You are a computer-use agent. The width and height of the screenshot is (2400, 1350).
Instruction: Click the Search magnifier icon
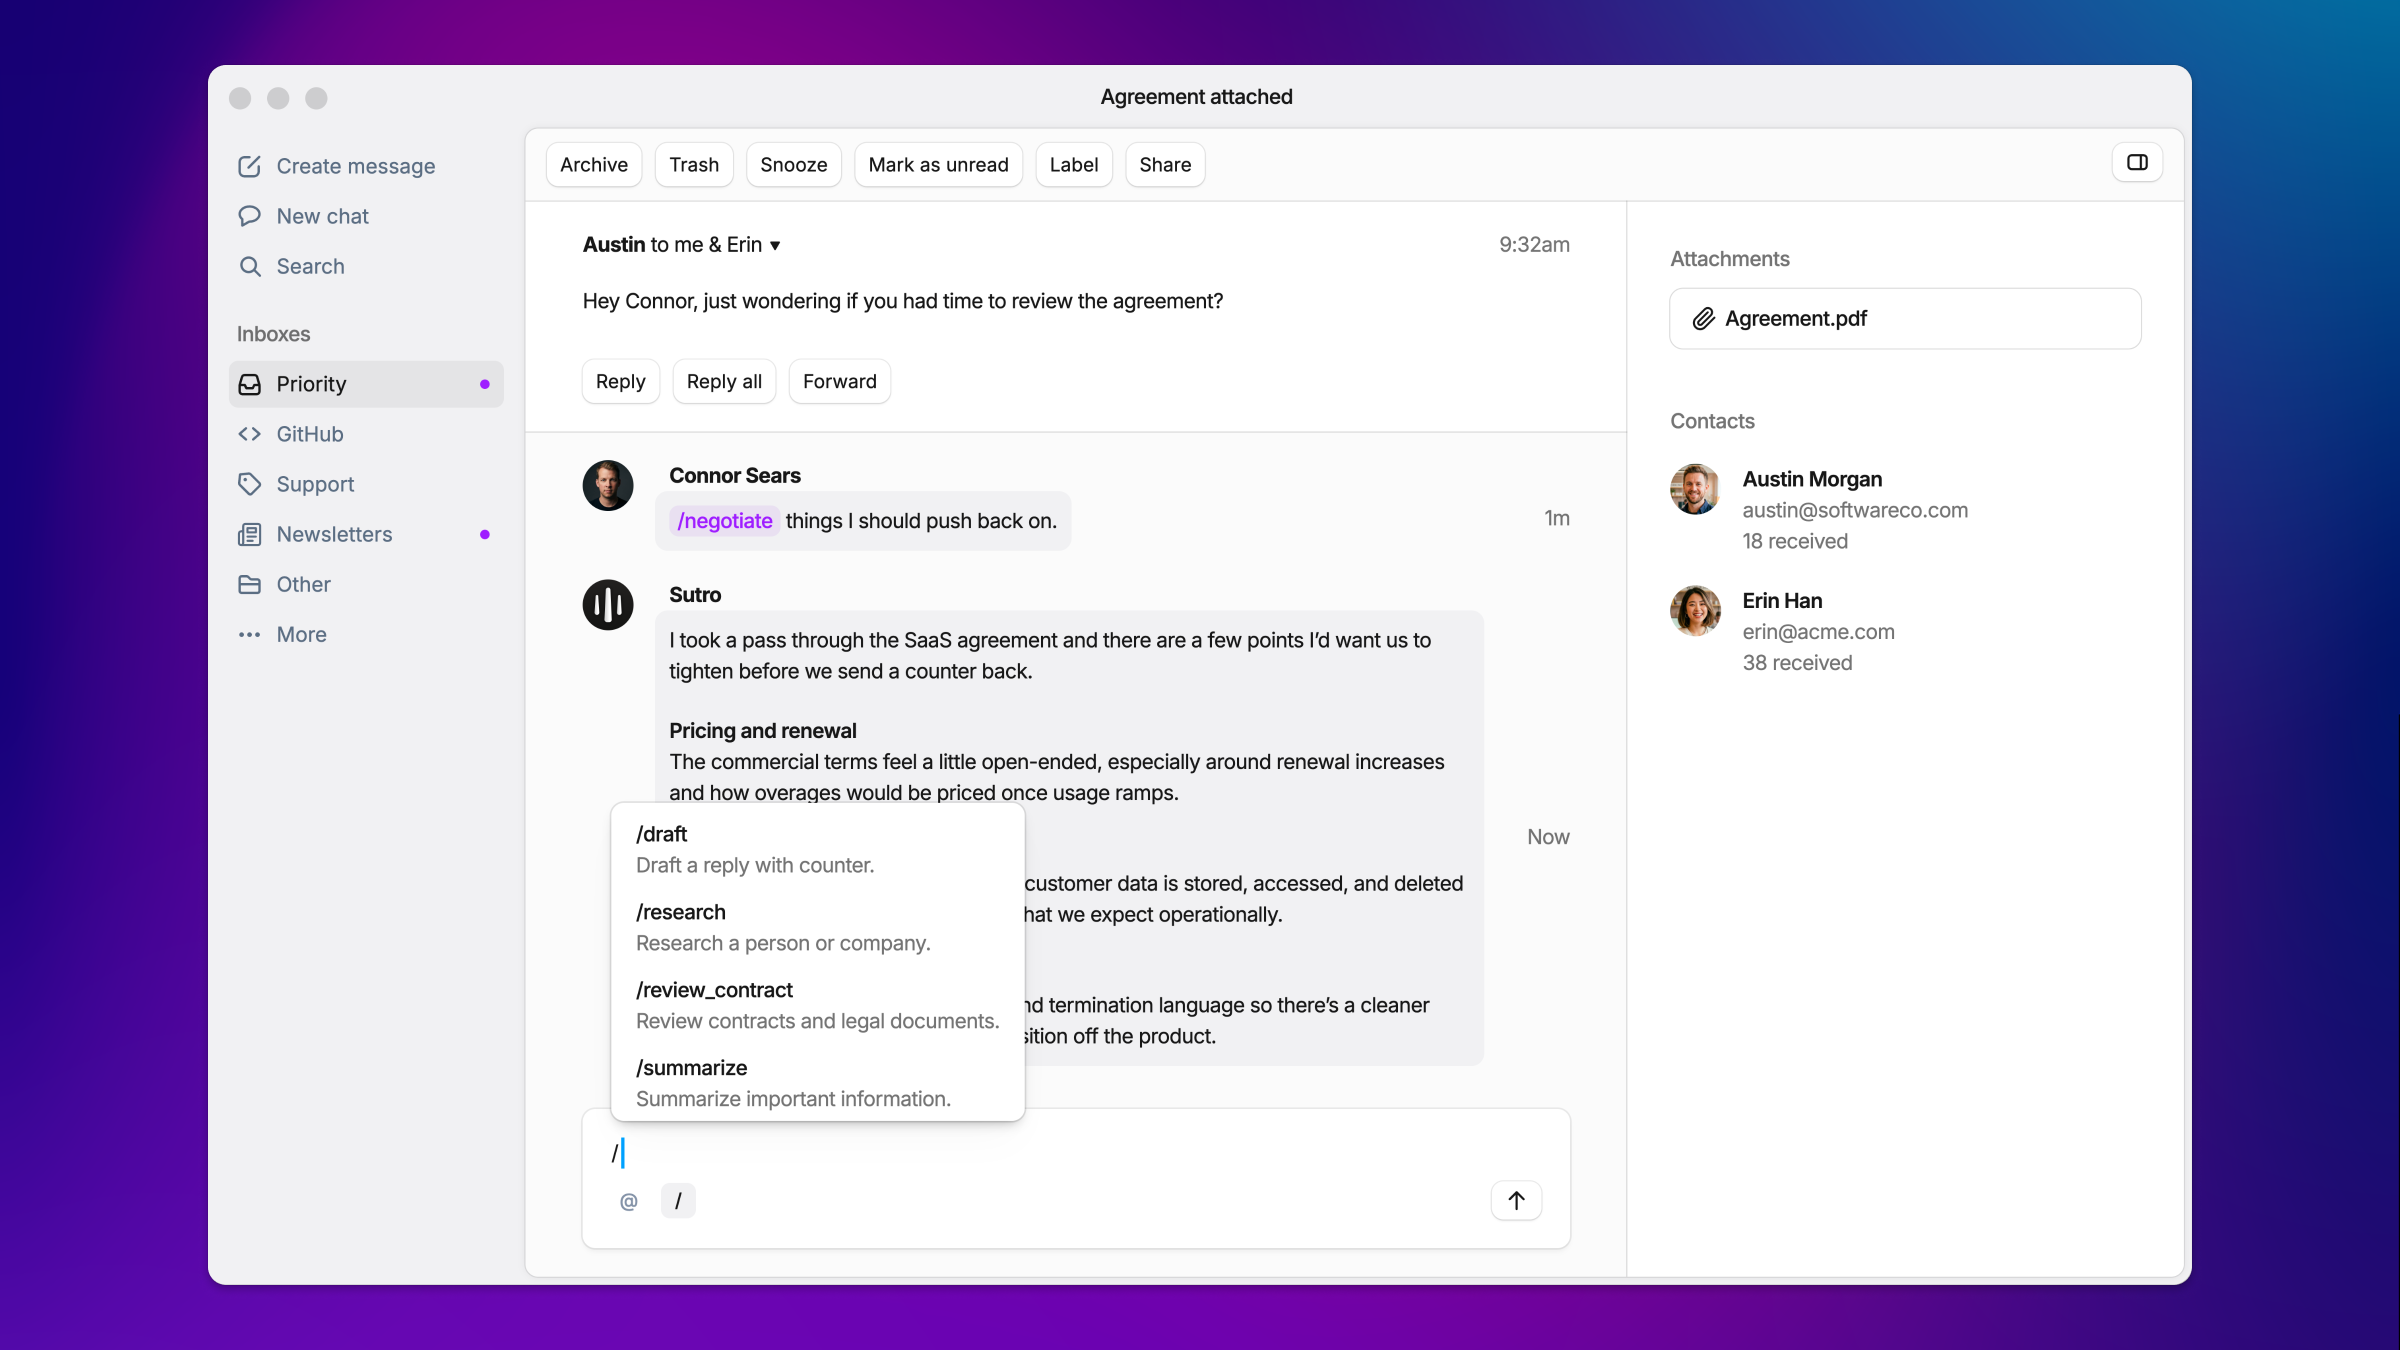pos(250,266)
